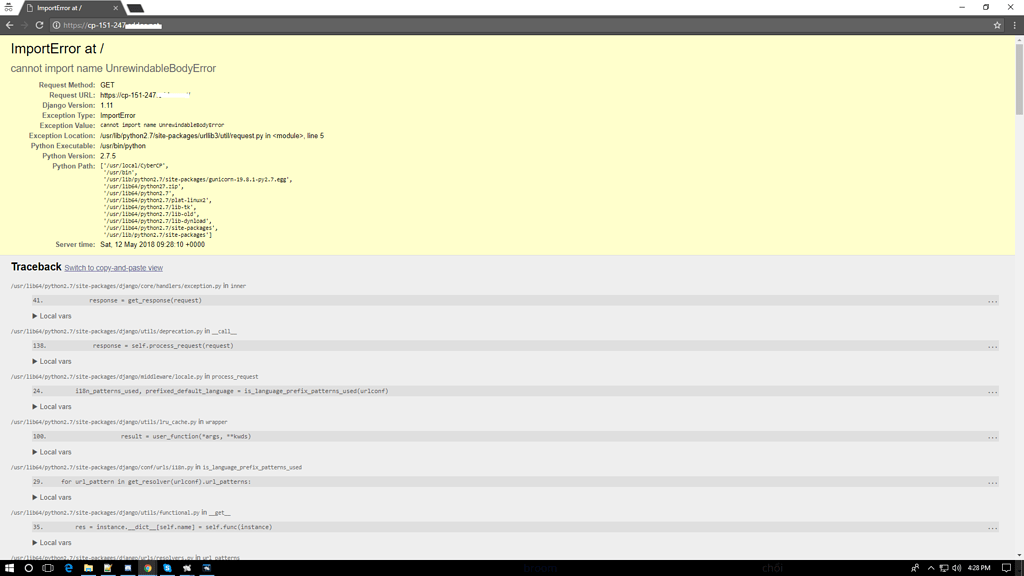This screenshot has height=576, width=1024.
Task: Open the Action Center notifications icon
Action: tap(1006, 568)
